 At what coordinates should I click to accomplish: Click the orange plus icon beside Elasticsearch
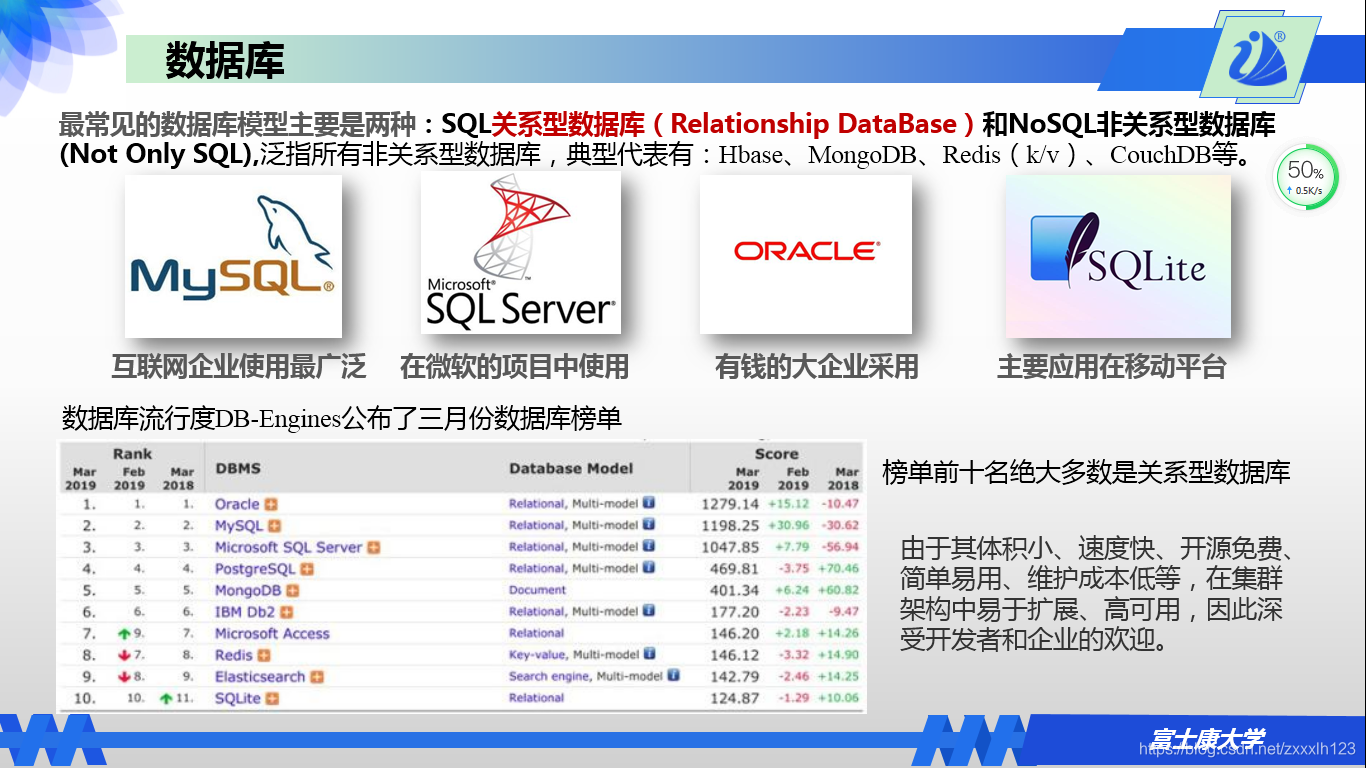pyautogui.click(x=317, y=677)
